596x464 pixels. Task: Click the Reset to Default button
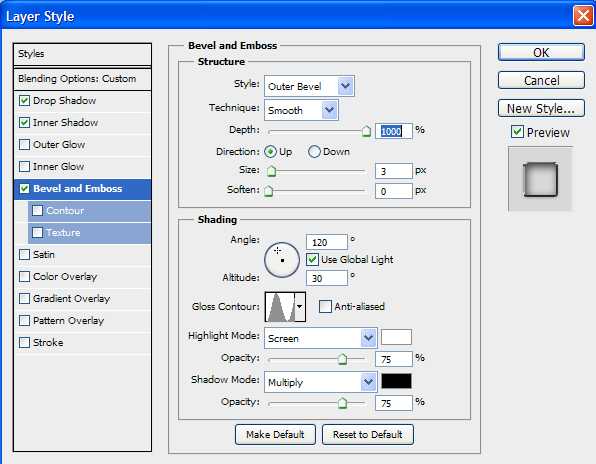coord(368,434)
